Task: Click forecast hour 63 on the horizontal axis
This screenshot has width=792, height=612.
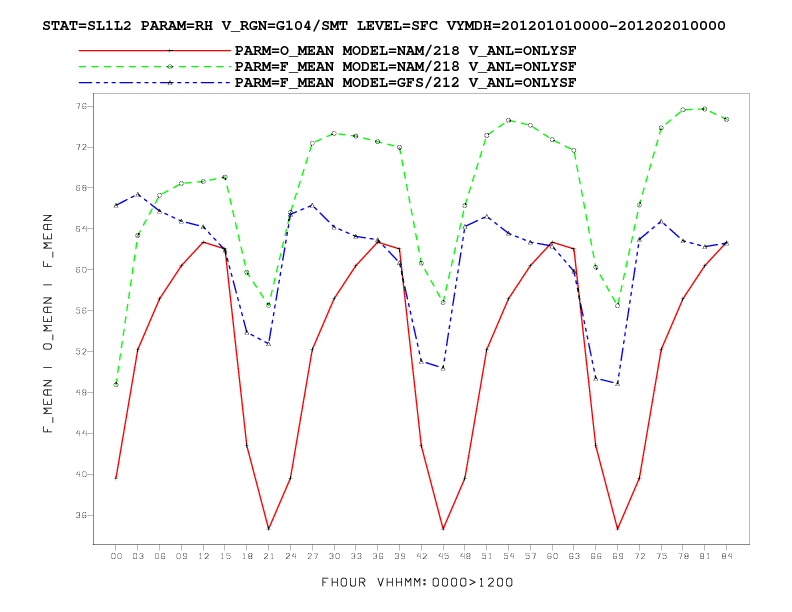Action: [x=574, y=556]
